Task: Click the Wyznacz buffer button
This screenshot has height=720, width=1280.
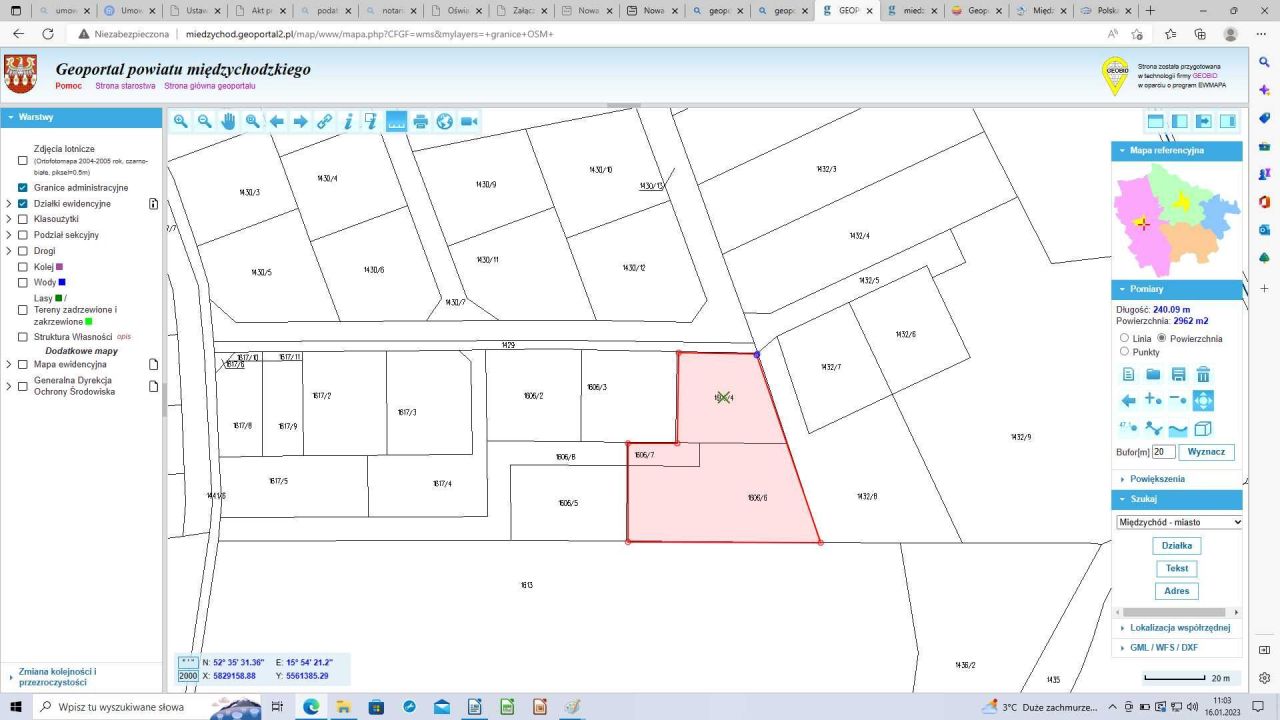Action: click(x=1207, y=452)
